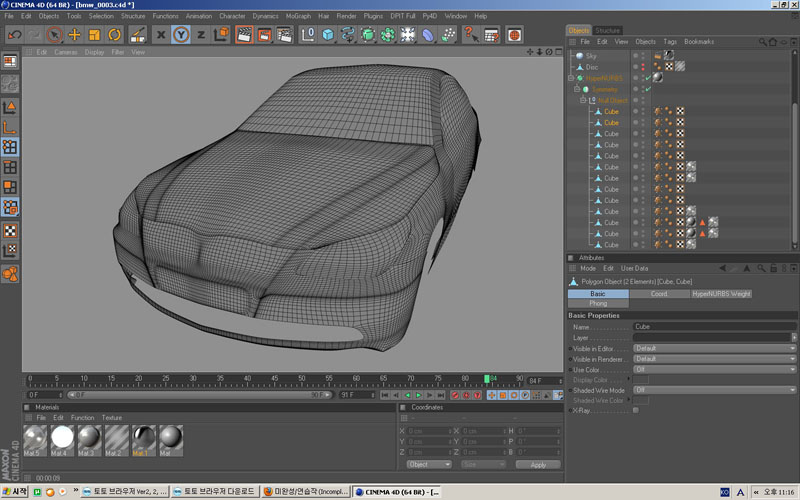800x500 pixels.
Task: Add a HyperNURBS generator from toolbar
Action: point(368,35)
